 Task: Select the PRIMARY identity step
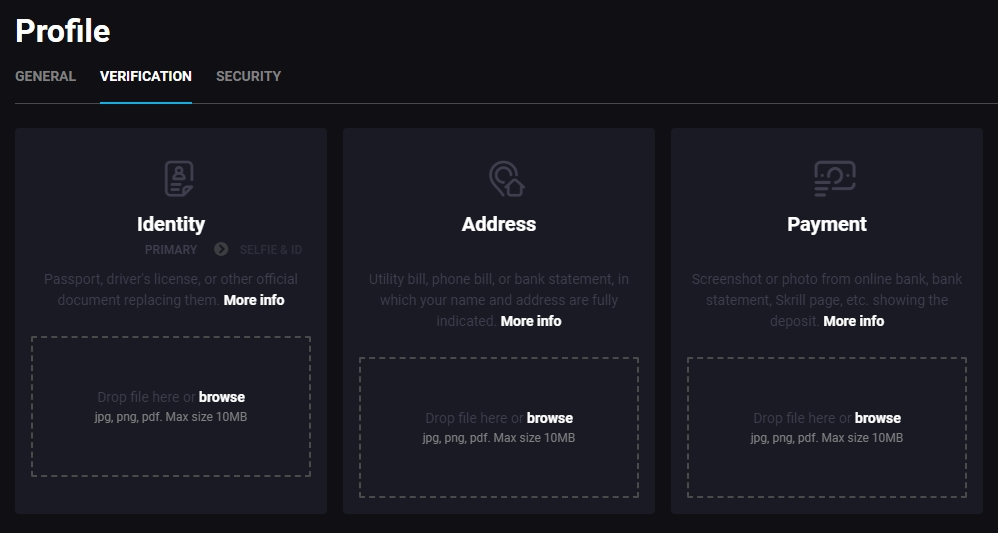pyautogui.click(x=171, y=249)
